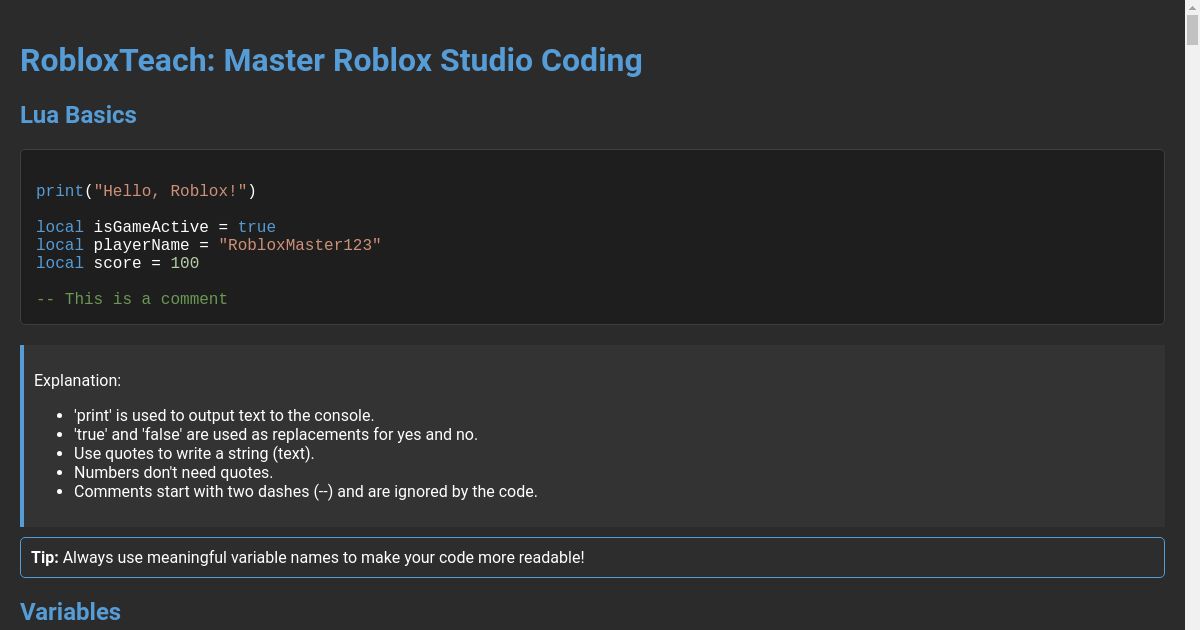Click the playerName string value
Screen dimensions: 1200x630
tap(299, 245)
